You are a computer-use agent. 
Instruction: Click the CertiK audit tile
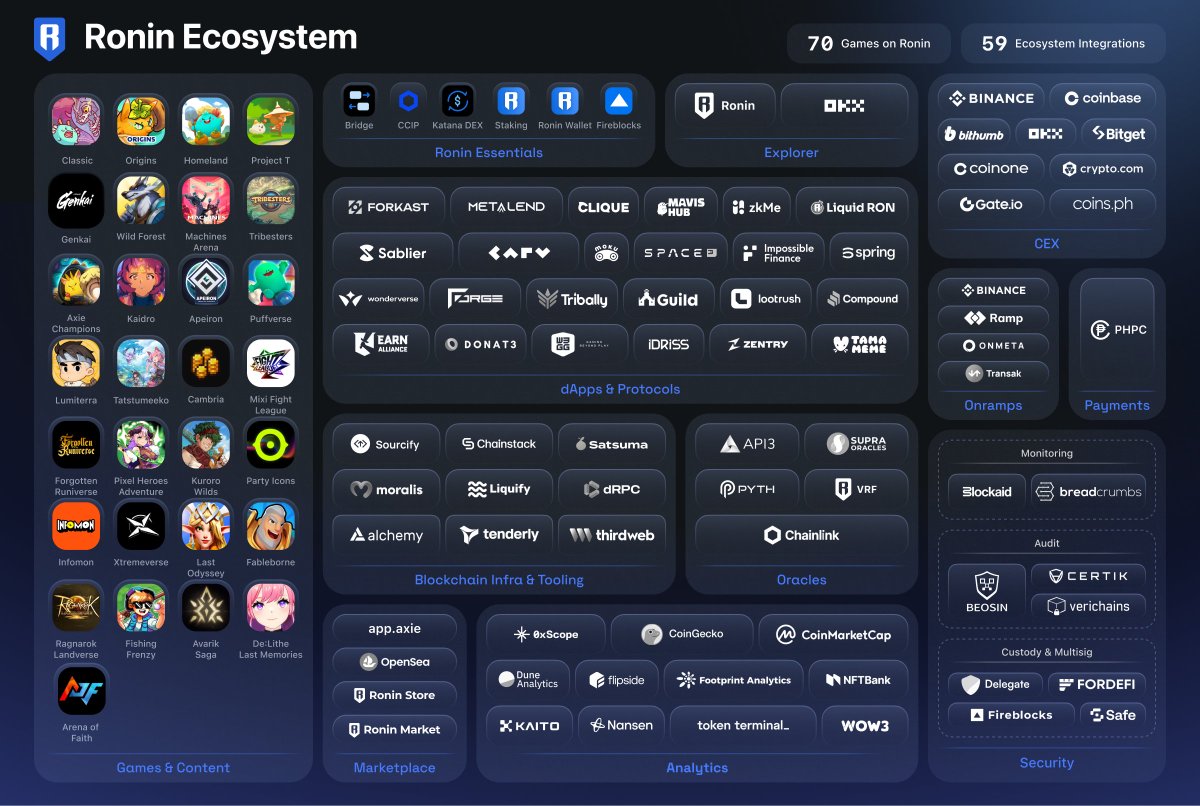tap(1087, 576)
